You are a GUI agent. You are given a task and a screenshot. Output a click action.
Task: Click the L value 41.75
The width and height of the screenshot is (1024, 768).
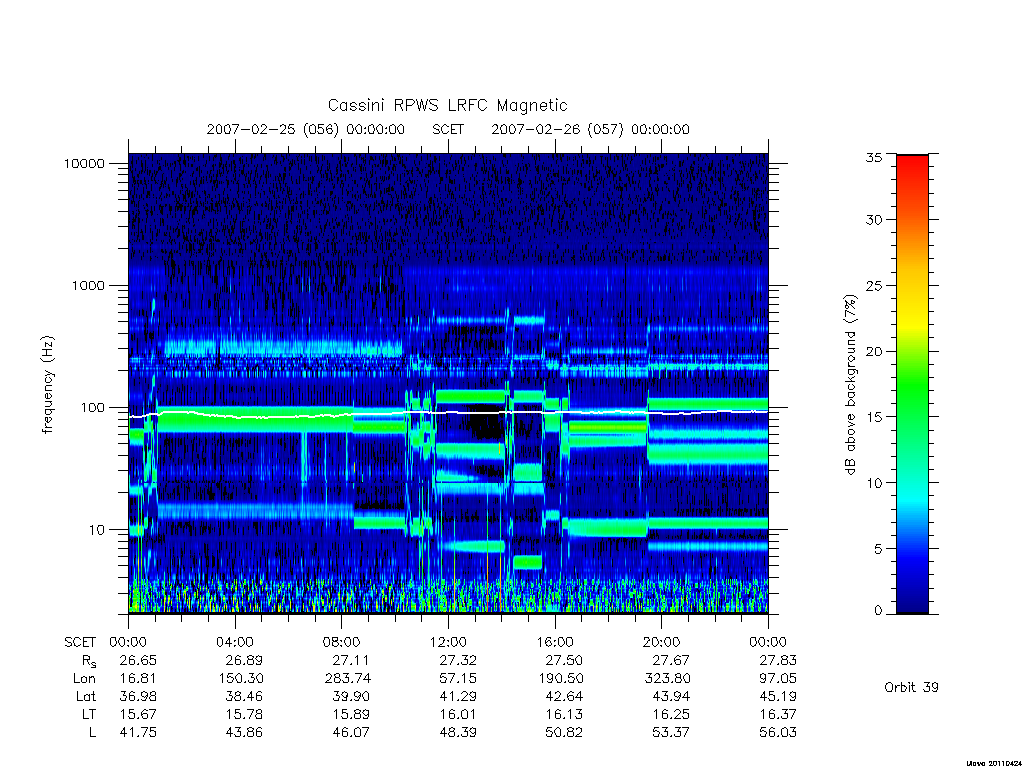point(138,732)
